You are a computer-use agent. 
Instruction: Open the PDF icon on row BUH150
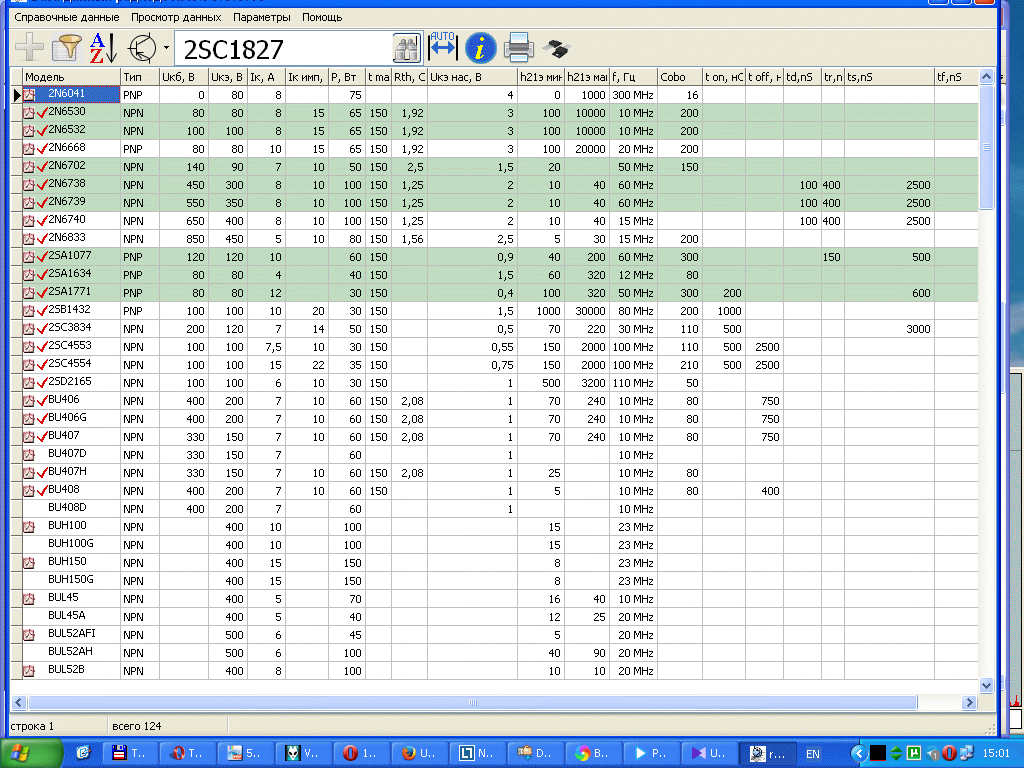click(29, 563)
